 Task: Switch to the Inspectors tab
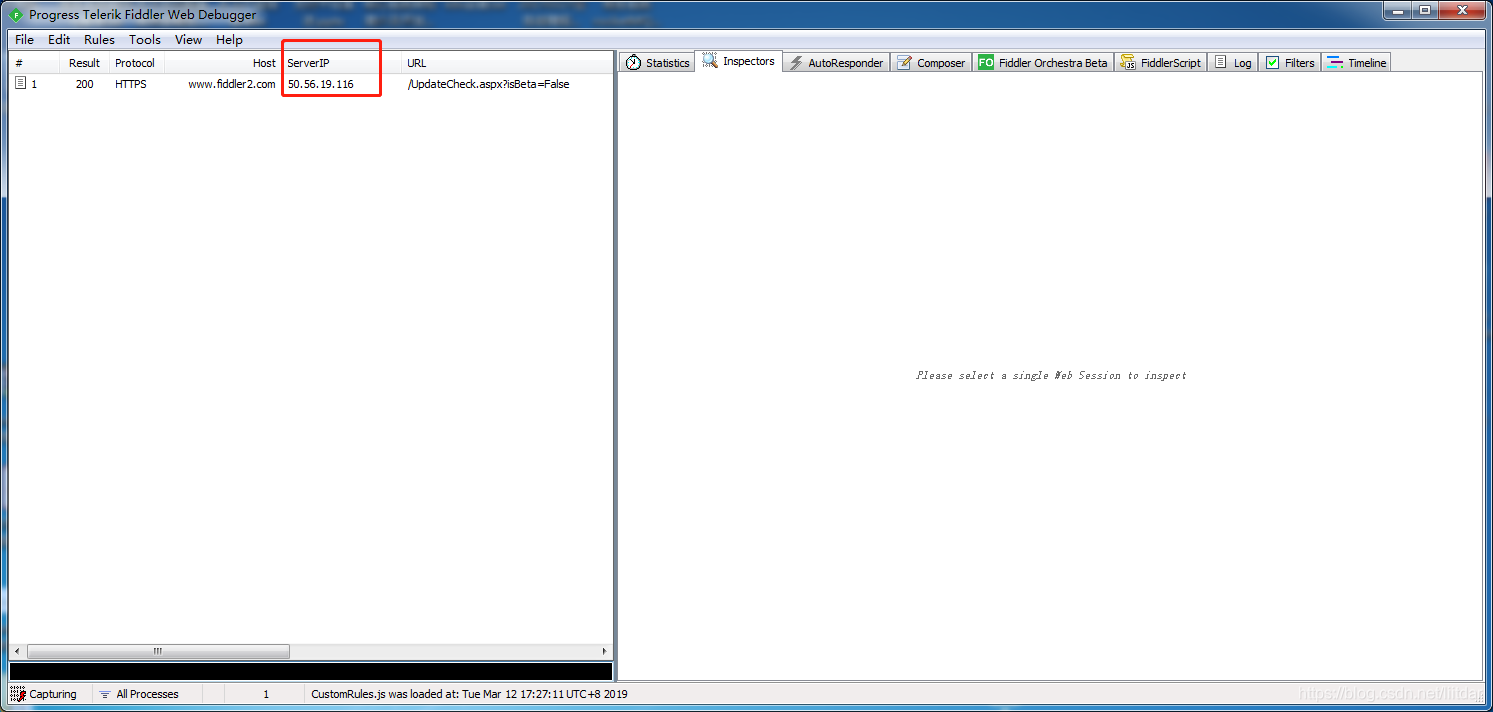pyautogui.click(x=738, y=61)
